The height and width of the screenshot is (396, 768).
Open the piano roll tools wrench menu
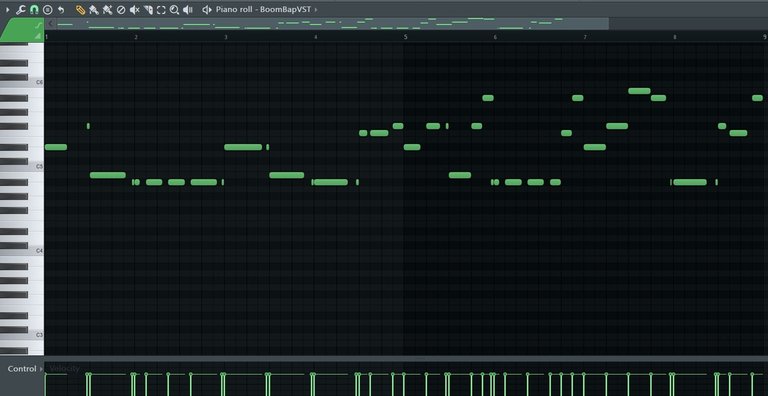(21, 10)
